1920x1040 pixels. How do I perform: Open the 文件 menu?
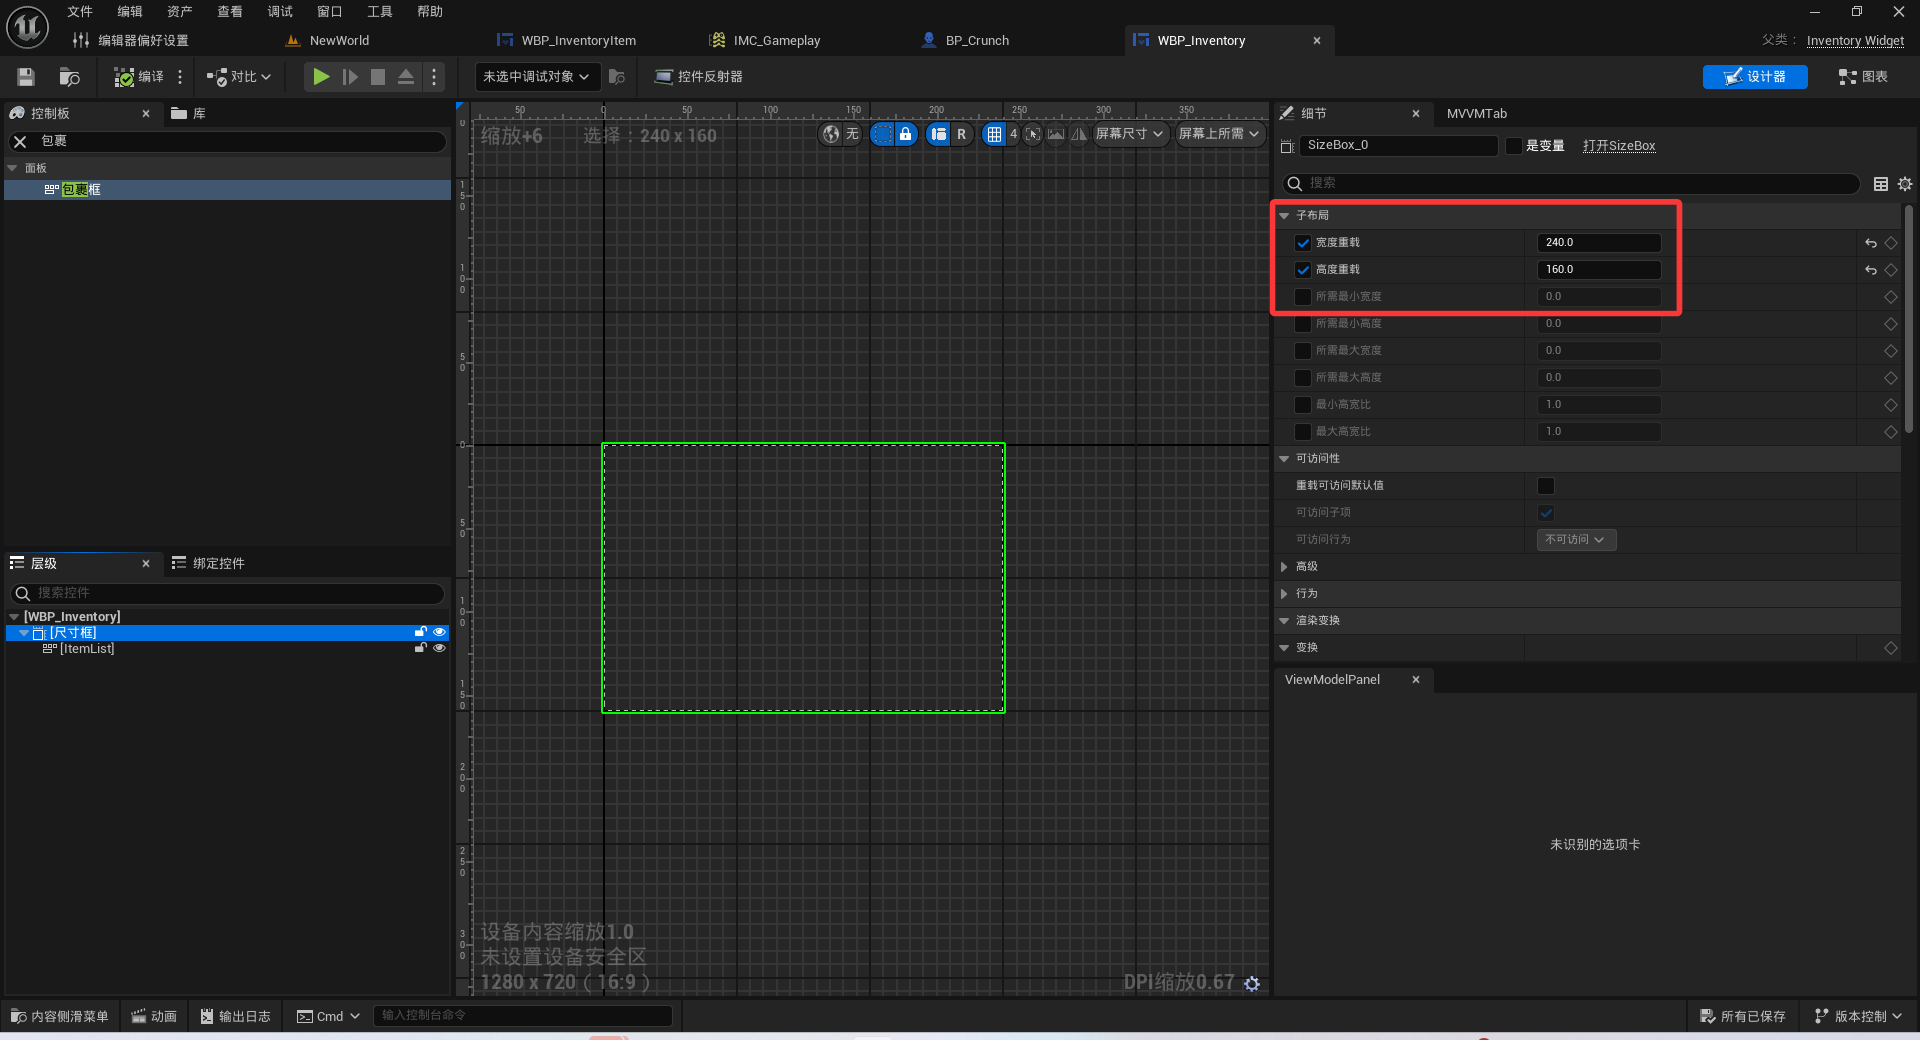pyautogui.click(x=80, y=12)
